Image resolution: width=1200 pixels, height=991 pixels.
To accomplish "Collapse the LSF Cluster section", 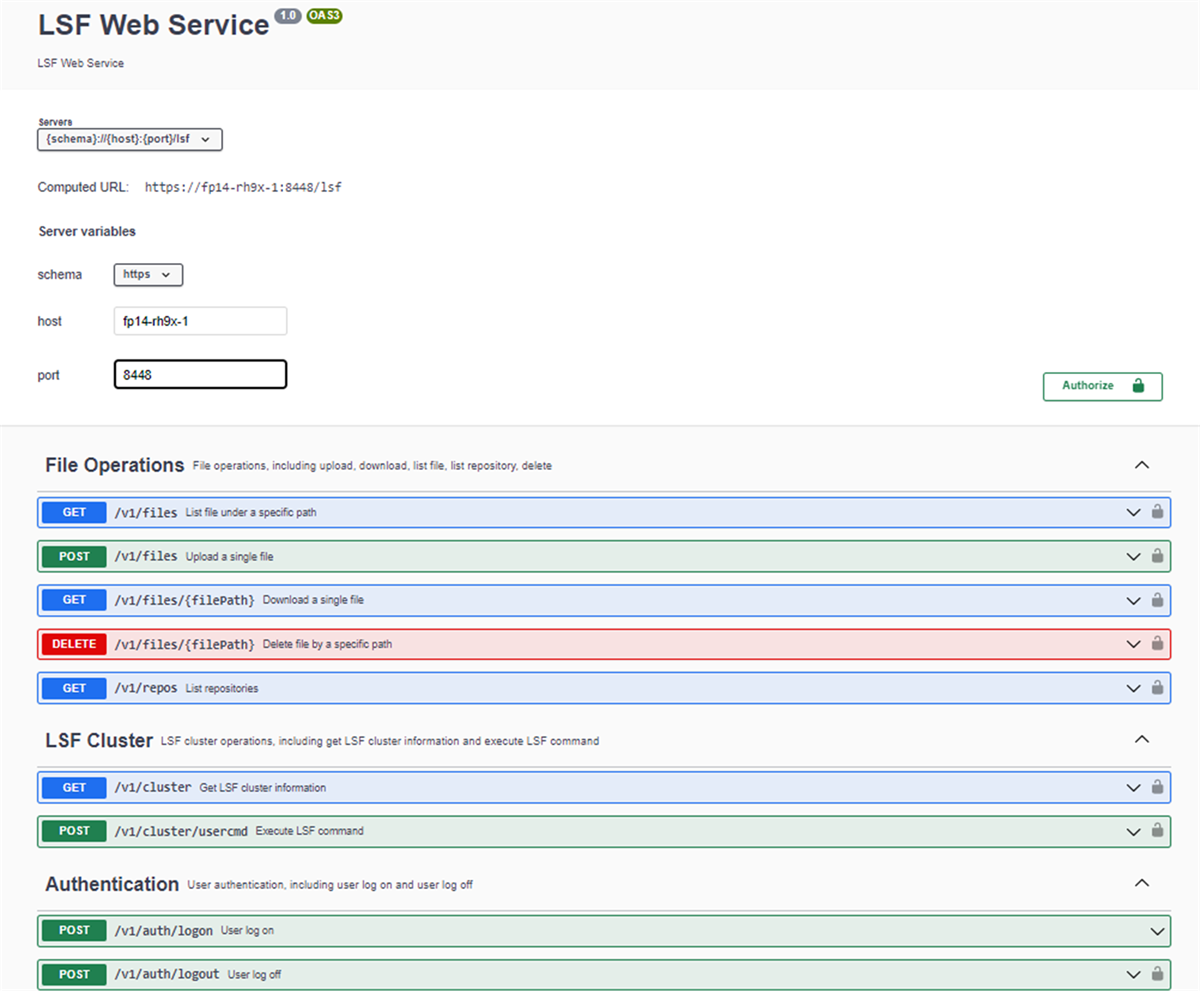I will (x=1141, y=739).
